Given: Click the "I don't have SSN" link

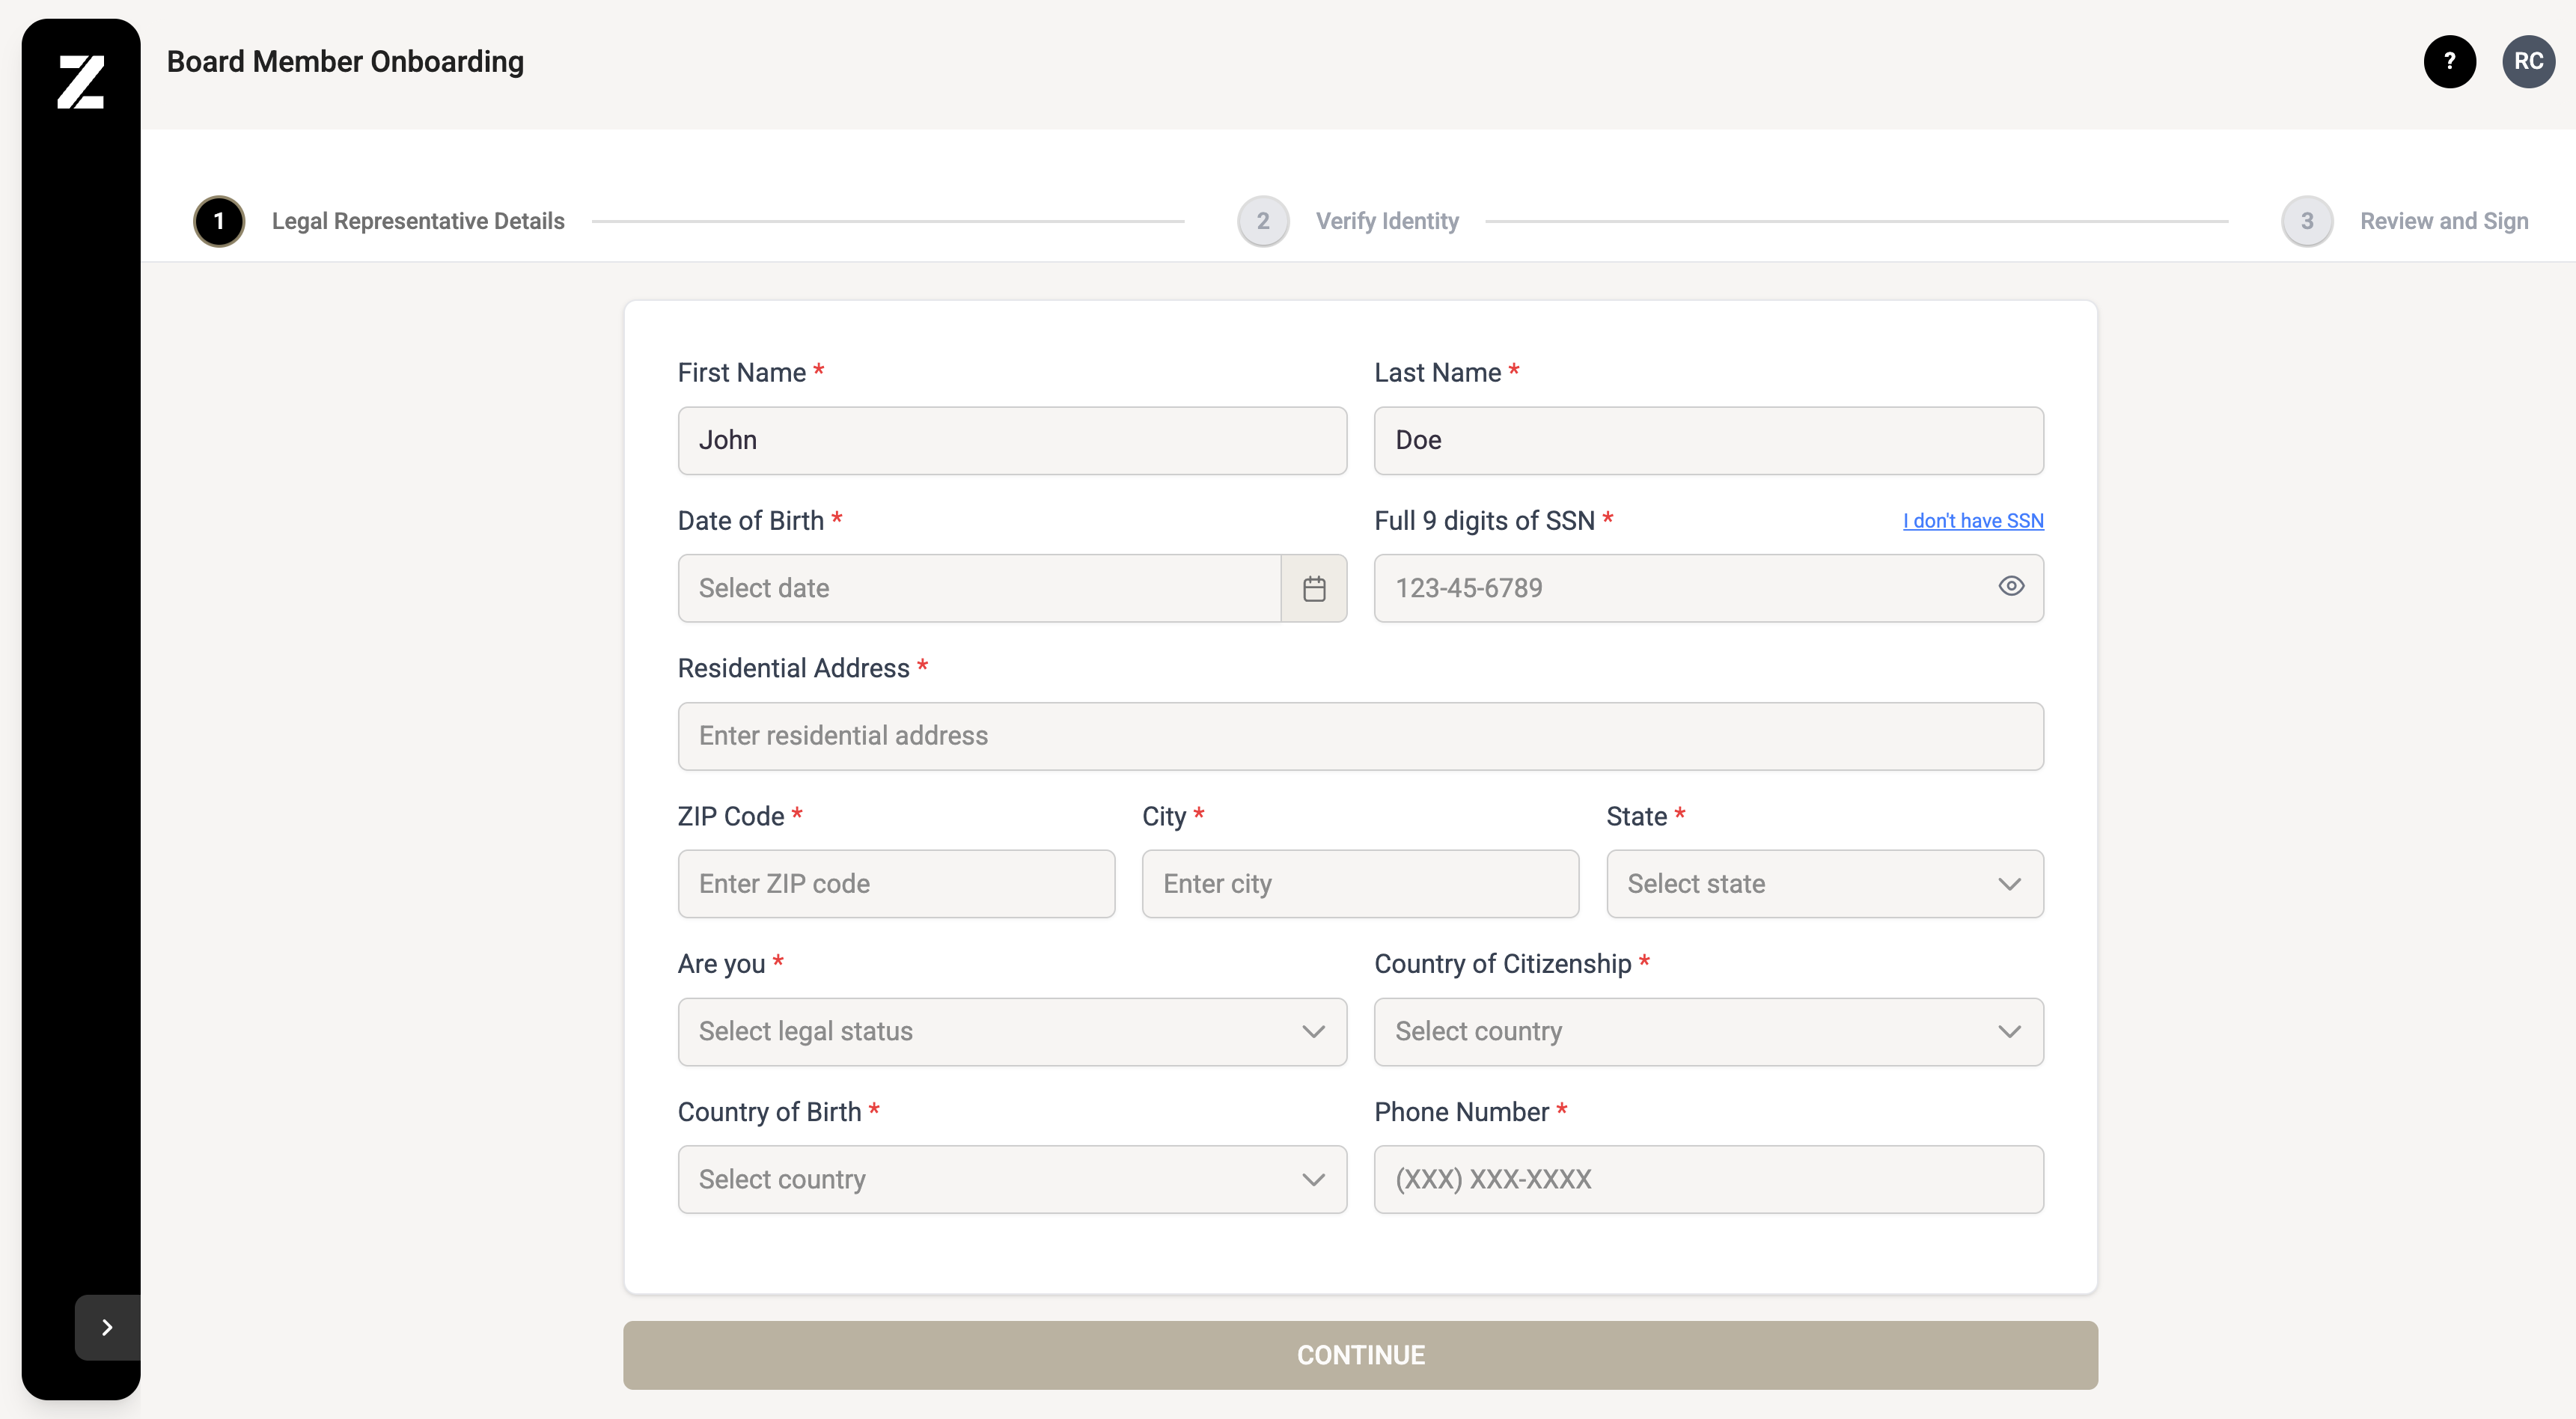Looking at the screenshot, I should (x=1972, y=521).
